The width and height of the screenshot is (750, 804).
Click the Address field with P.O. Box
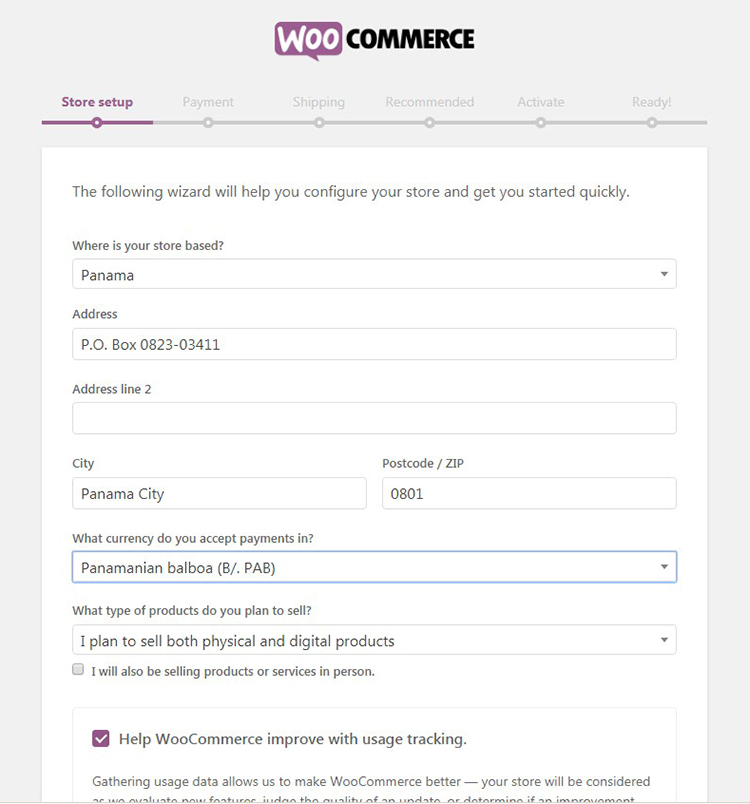[374, 344]
